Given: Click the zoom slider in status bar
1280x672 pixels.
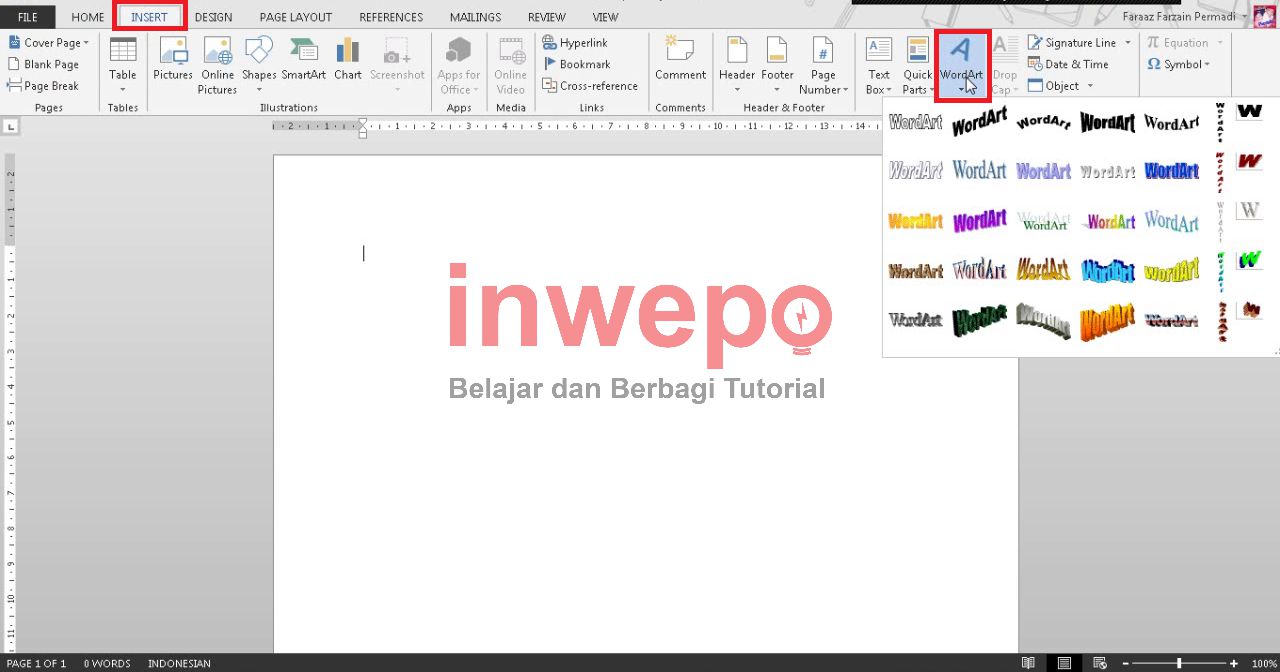Looking at the screenshot, I should click(1179, 663).
